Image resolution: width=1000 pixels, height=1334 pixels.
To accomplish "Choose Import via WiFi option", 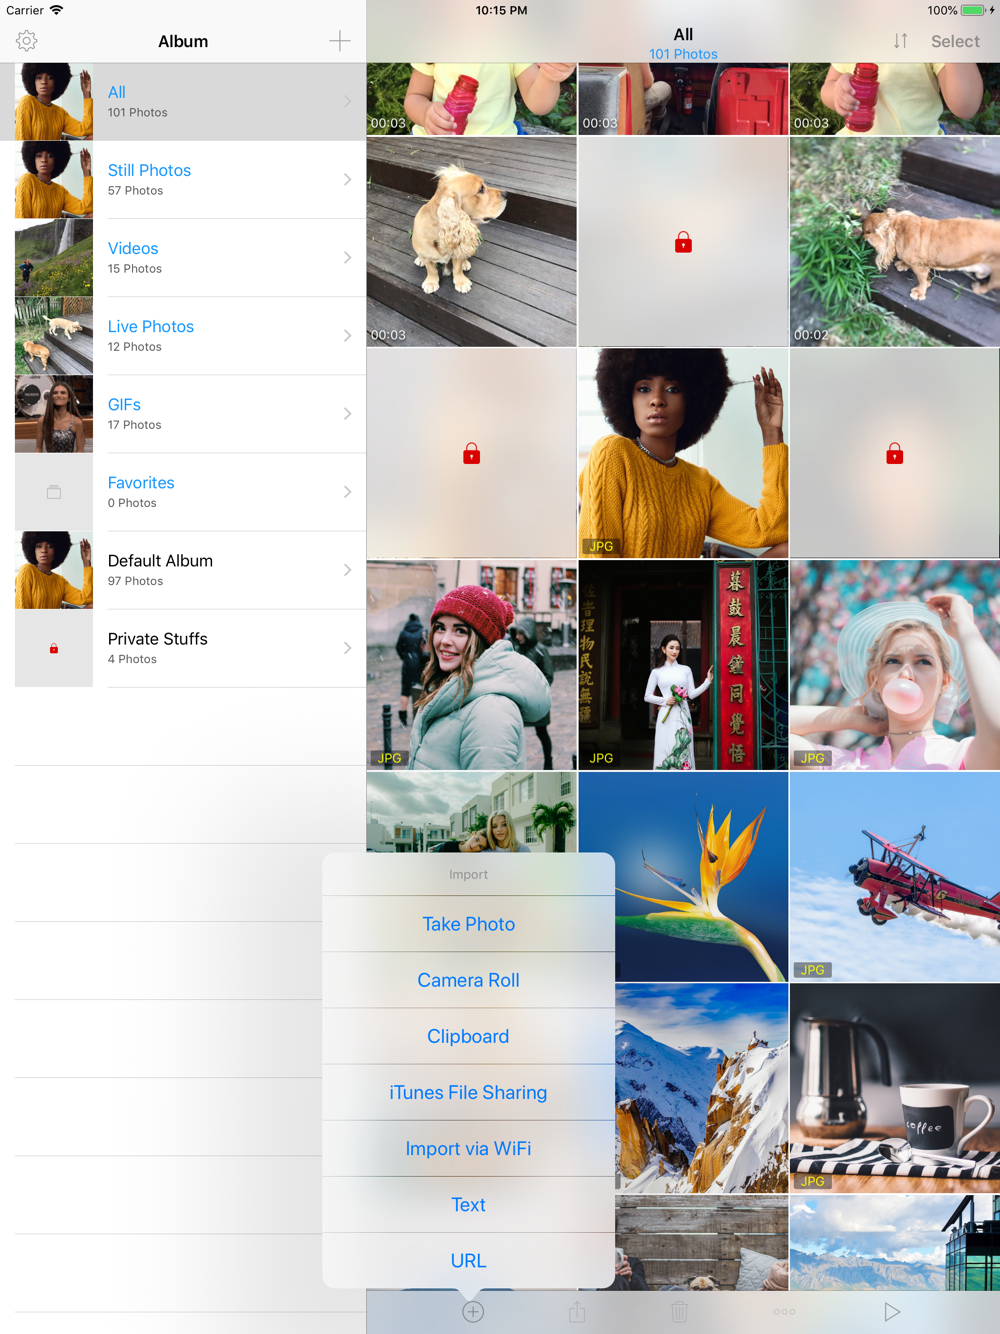I will click(x=468, y=1148).
